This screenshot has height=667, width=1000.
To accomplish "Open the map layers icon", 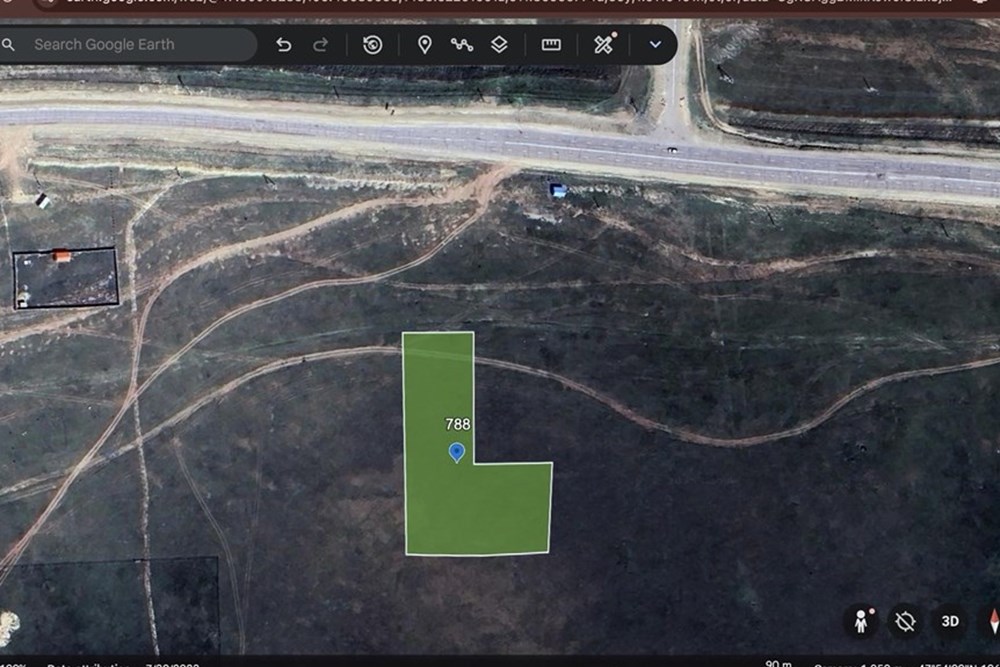I will pos(499,45).
